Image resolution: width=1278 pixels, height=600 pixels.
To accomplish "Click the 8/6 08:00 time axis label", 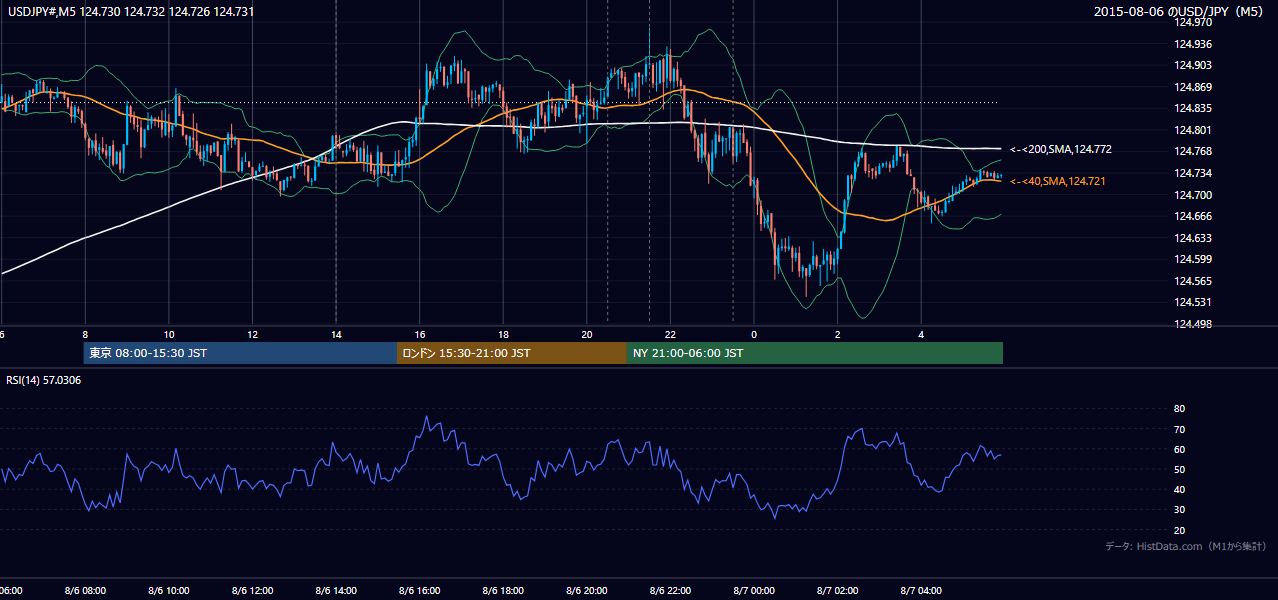I will pyautogui.click(x=84, y=591).
